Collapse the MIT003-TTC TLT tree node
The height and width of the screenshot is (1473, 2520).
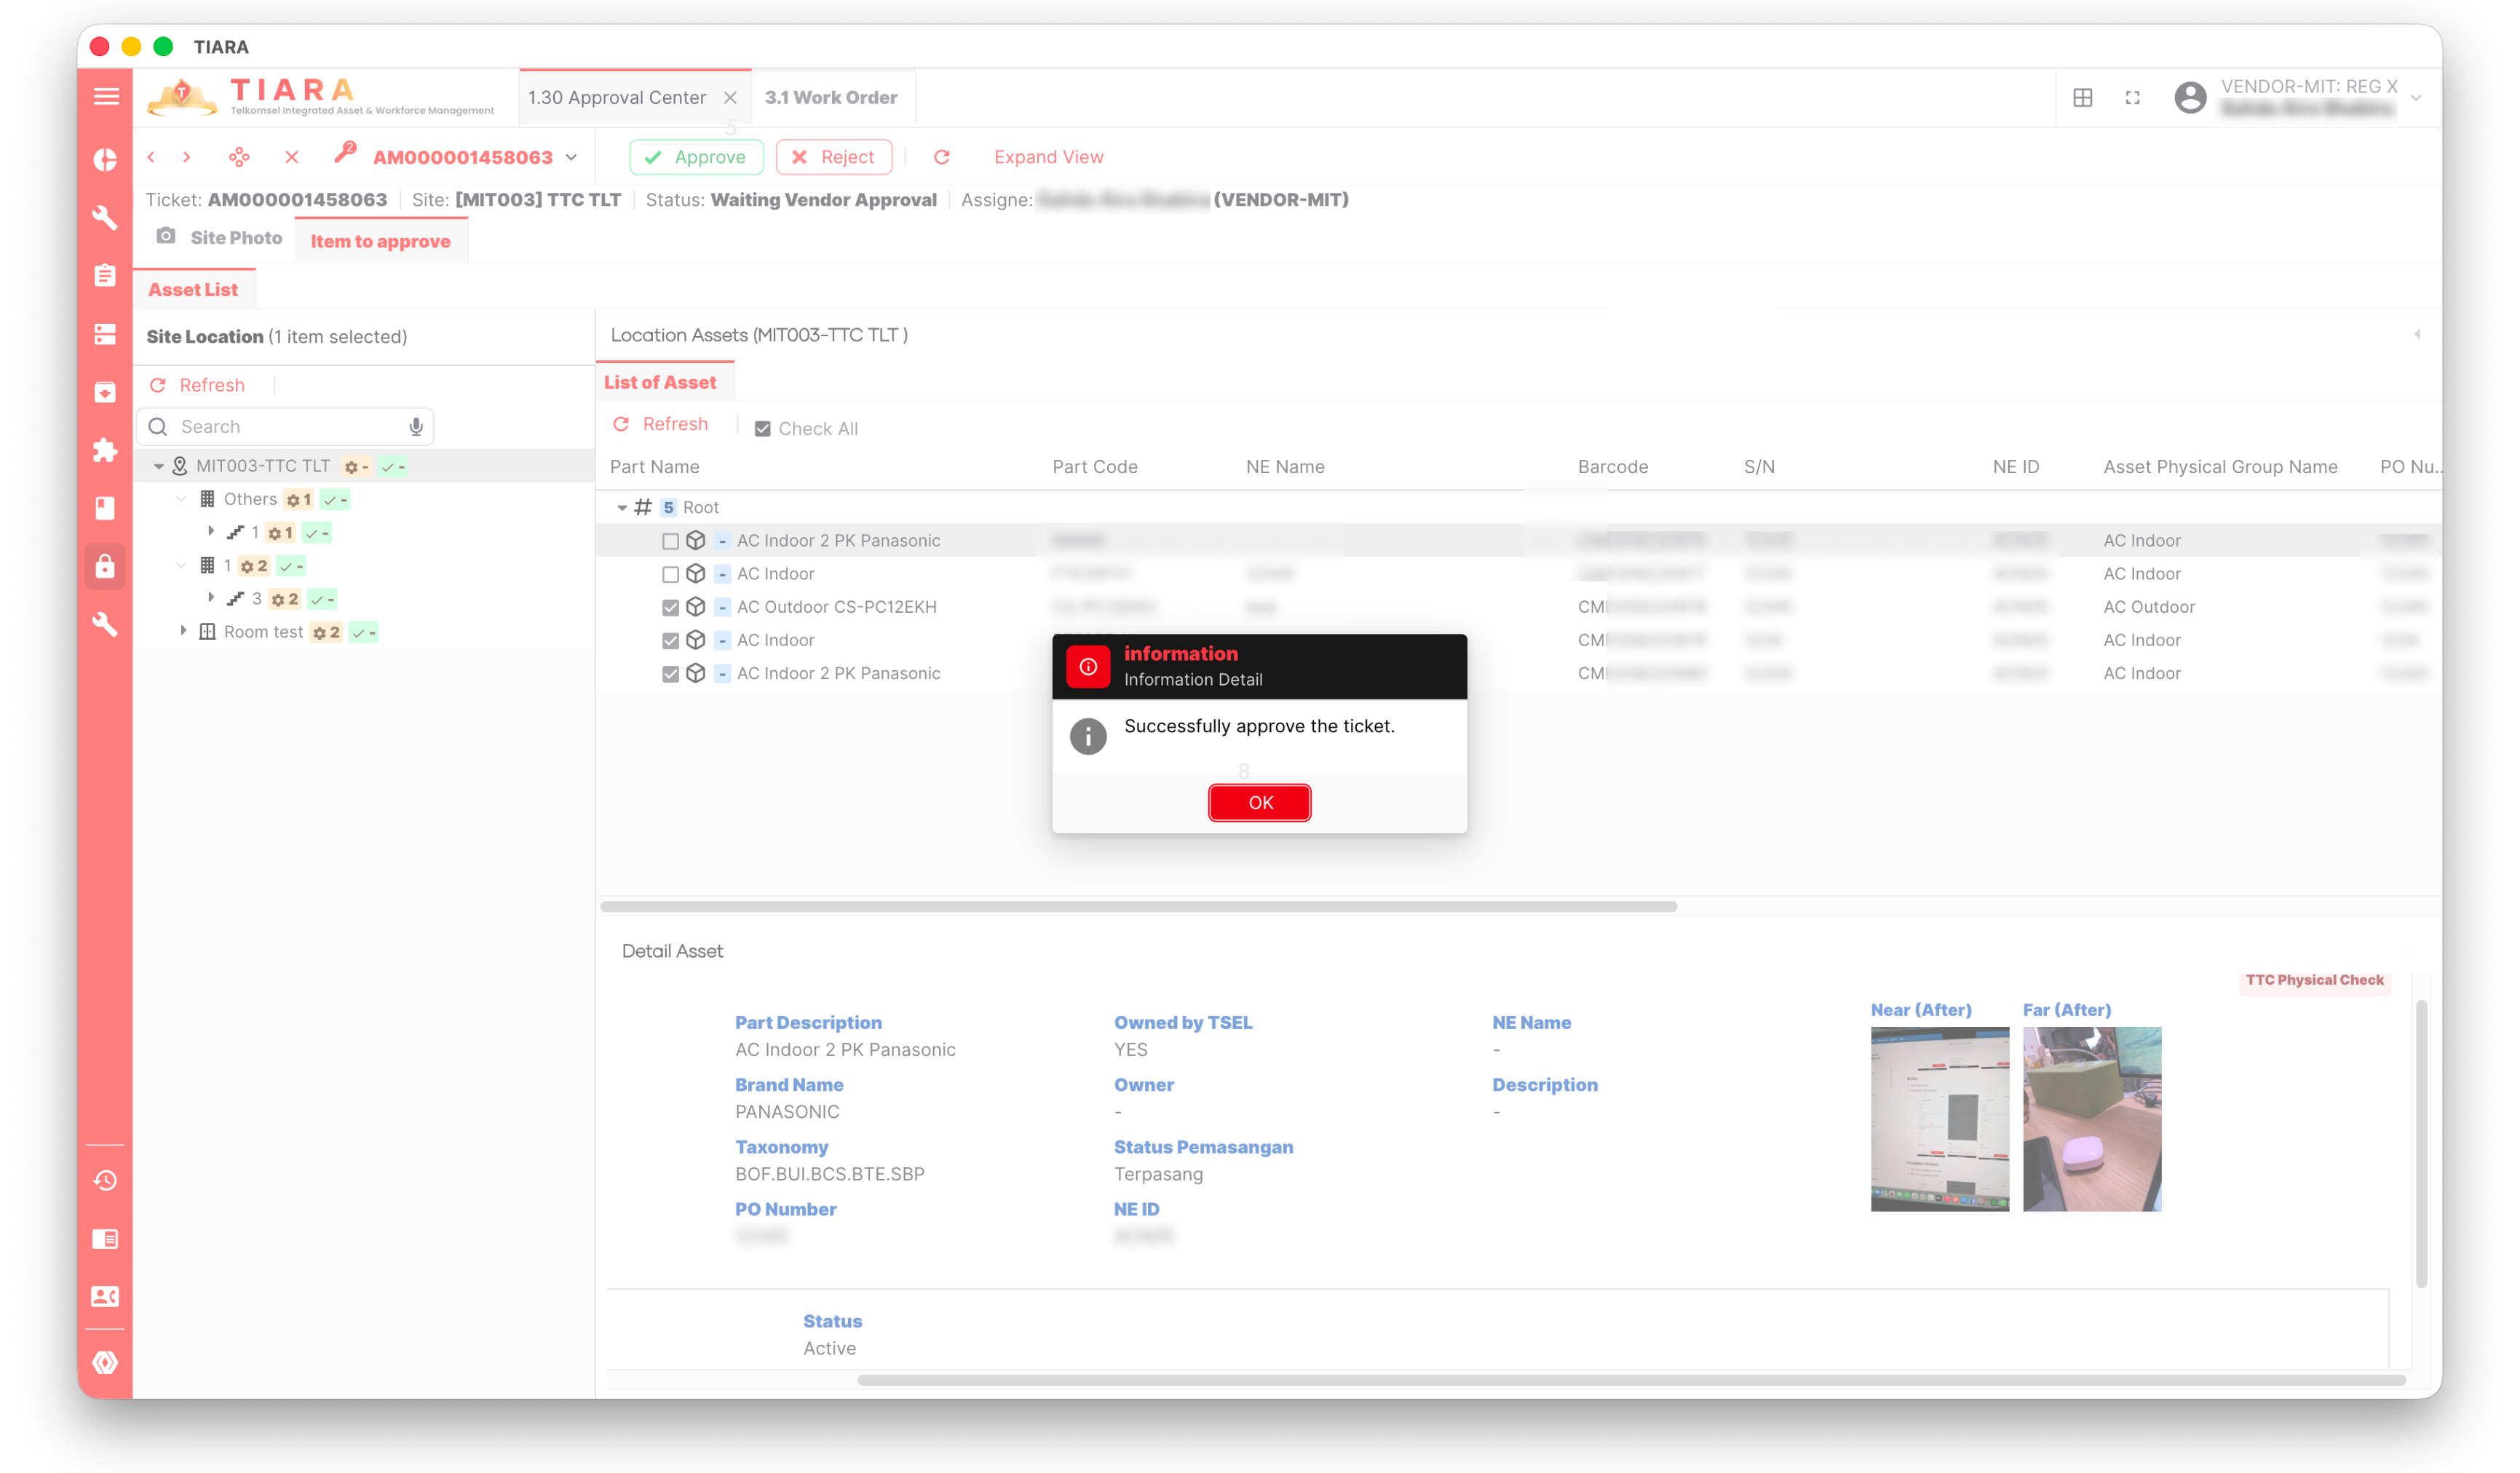point(158,466)
